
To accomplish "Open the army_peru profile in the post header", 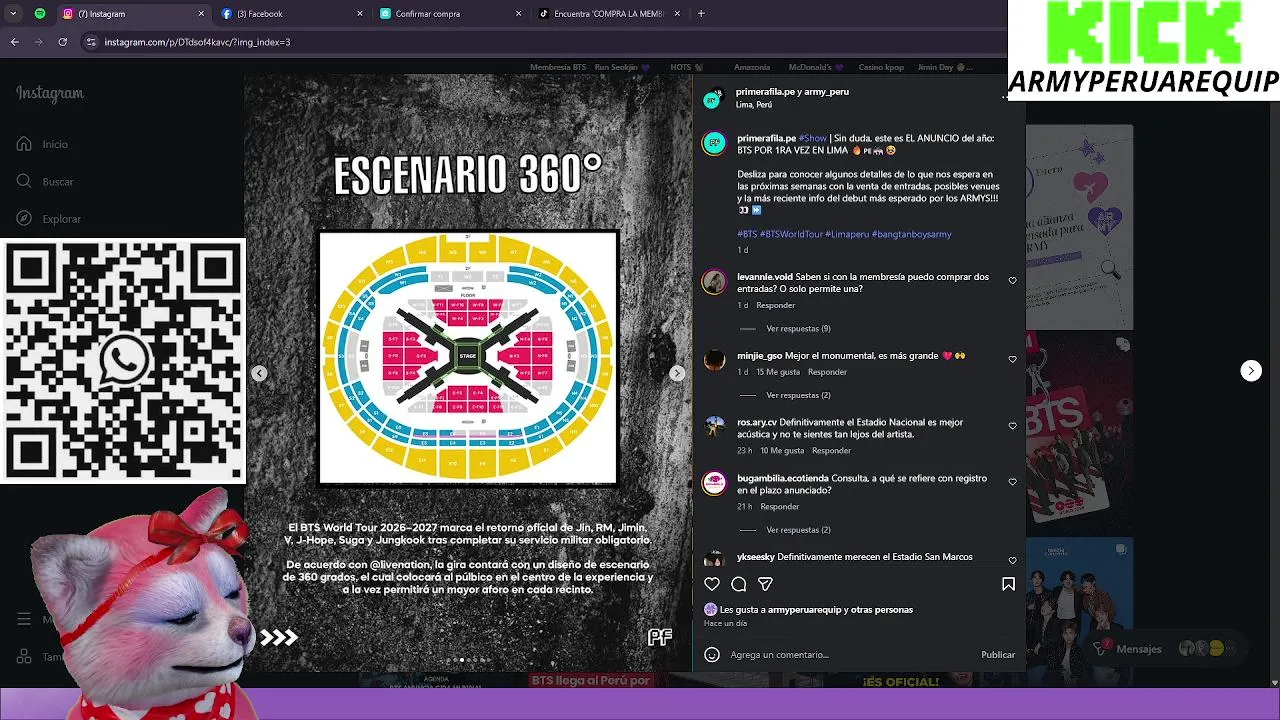I will pos(827,92).
